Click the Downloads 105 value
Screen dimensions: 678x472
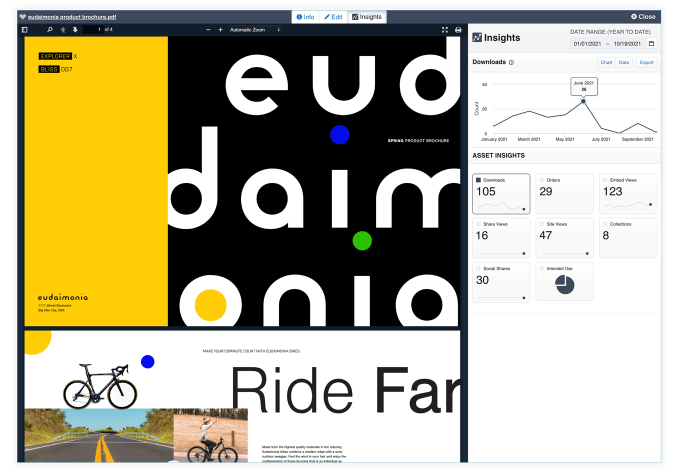pos(486,191)
